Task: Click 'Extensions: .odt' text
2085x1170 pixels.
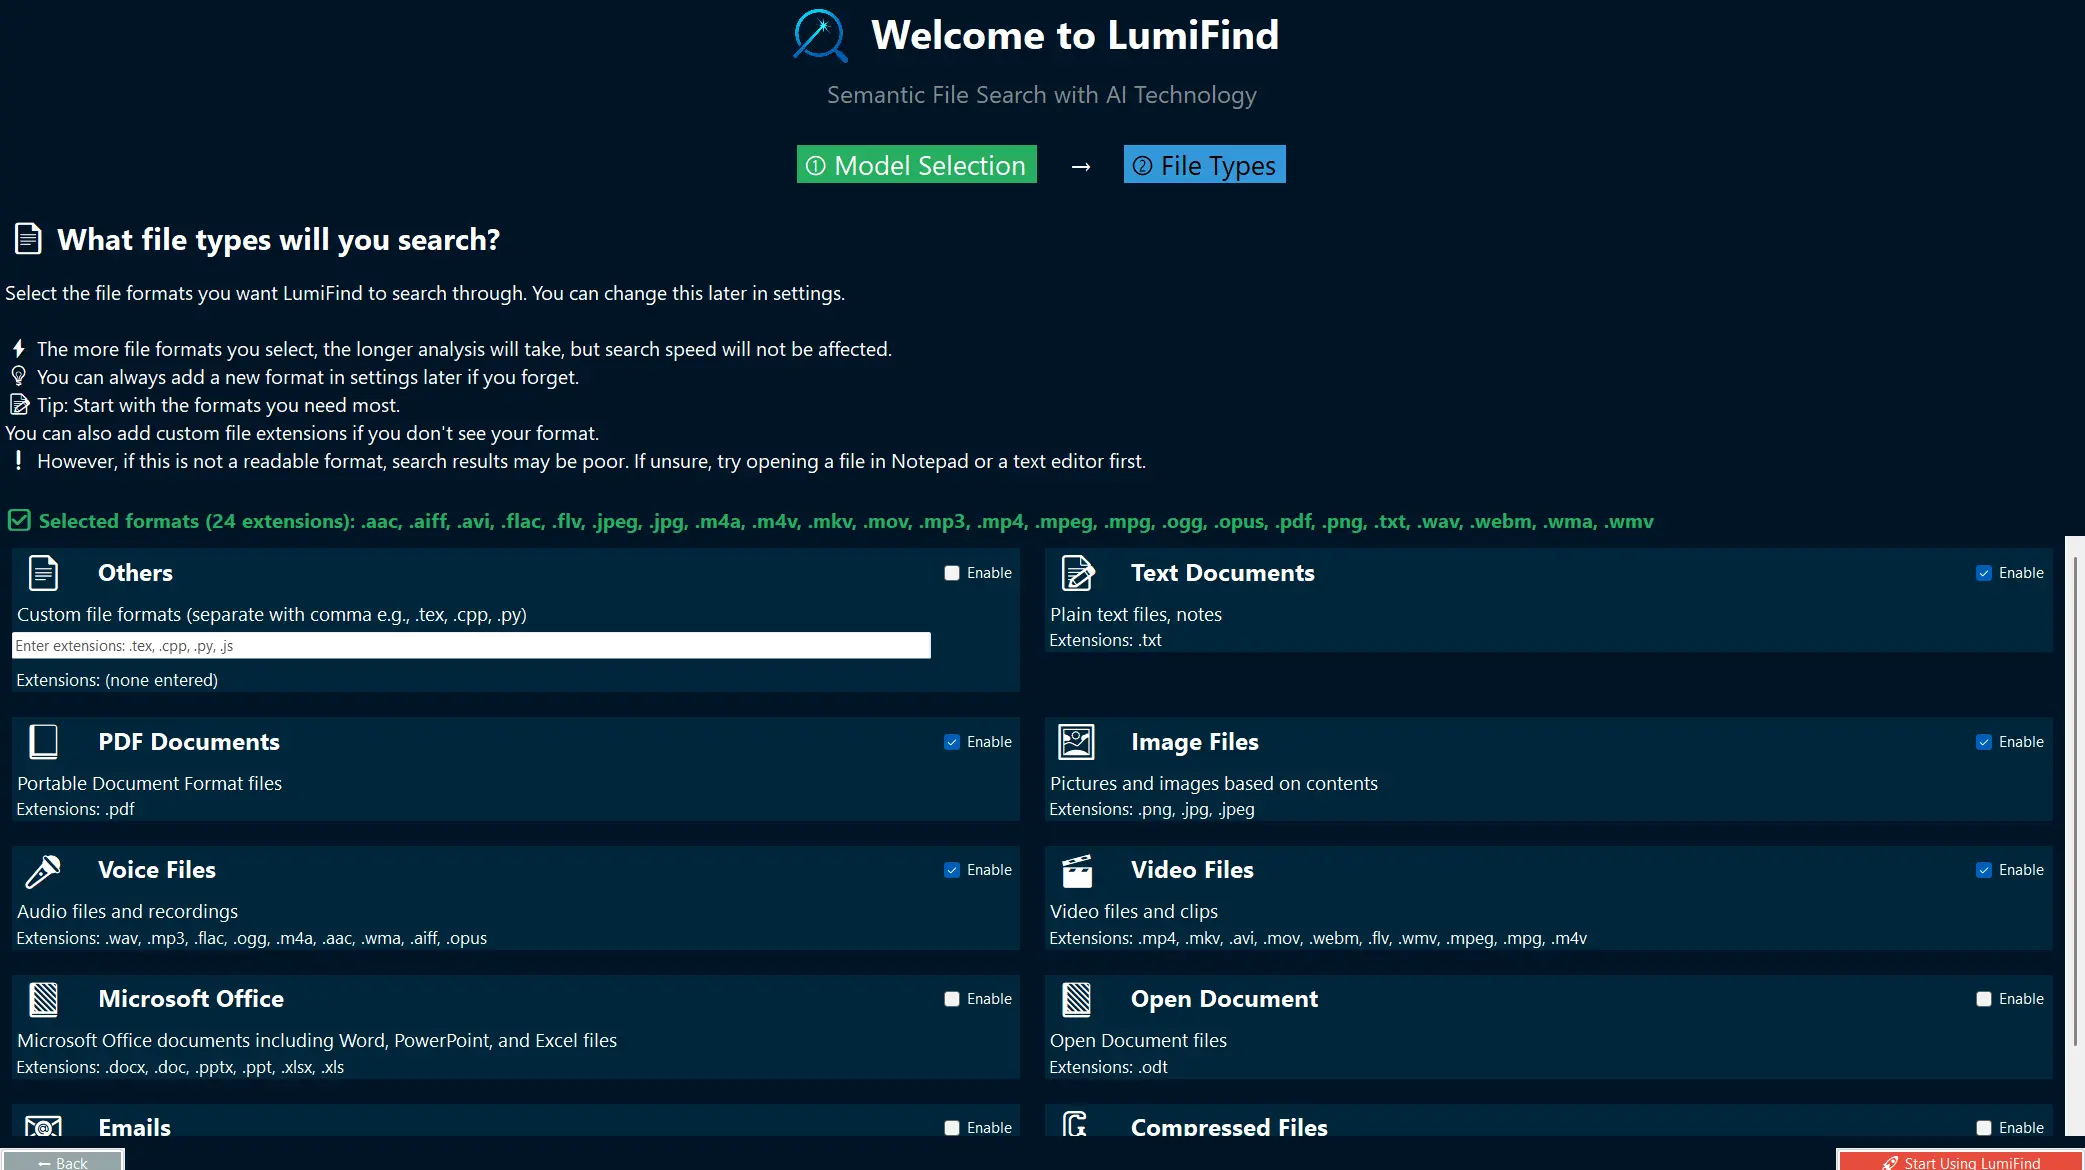Action: click(x=1108, y=1067)
